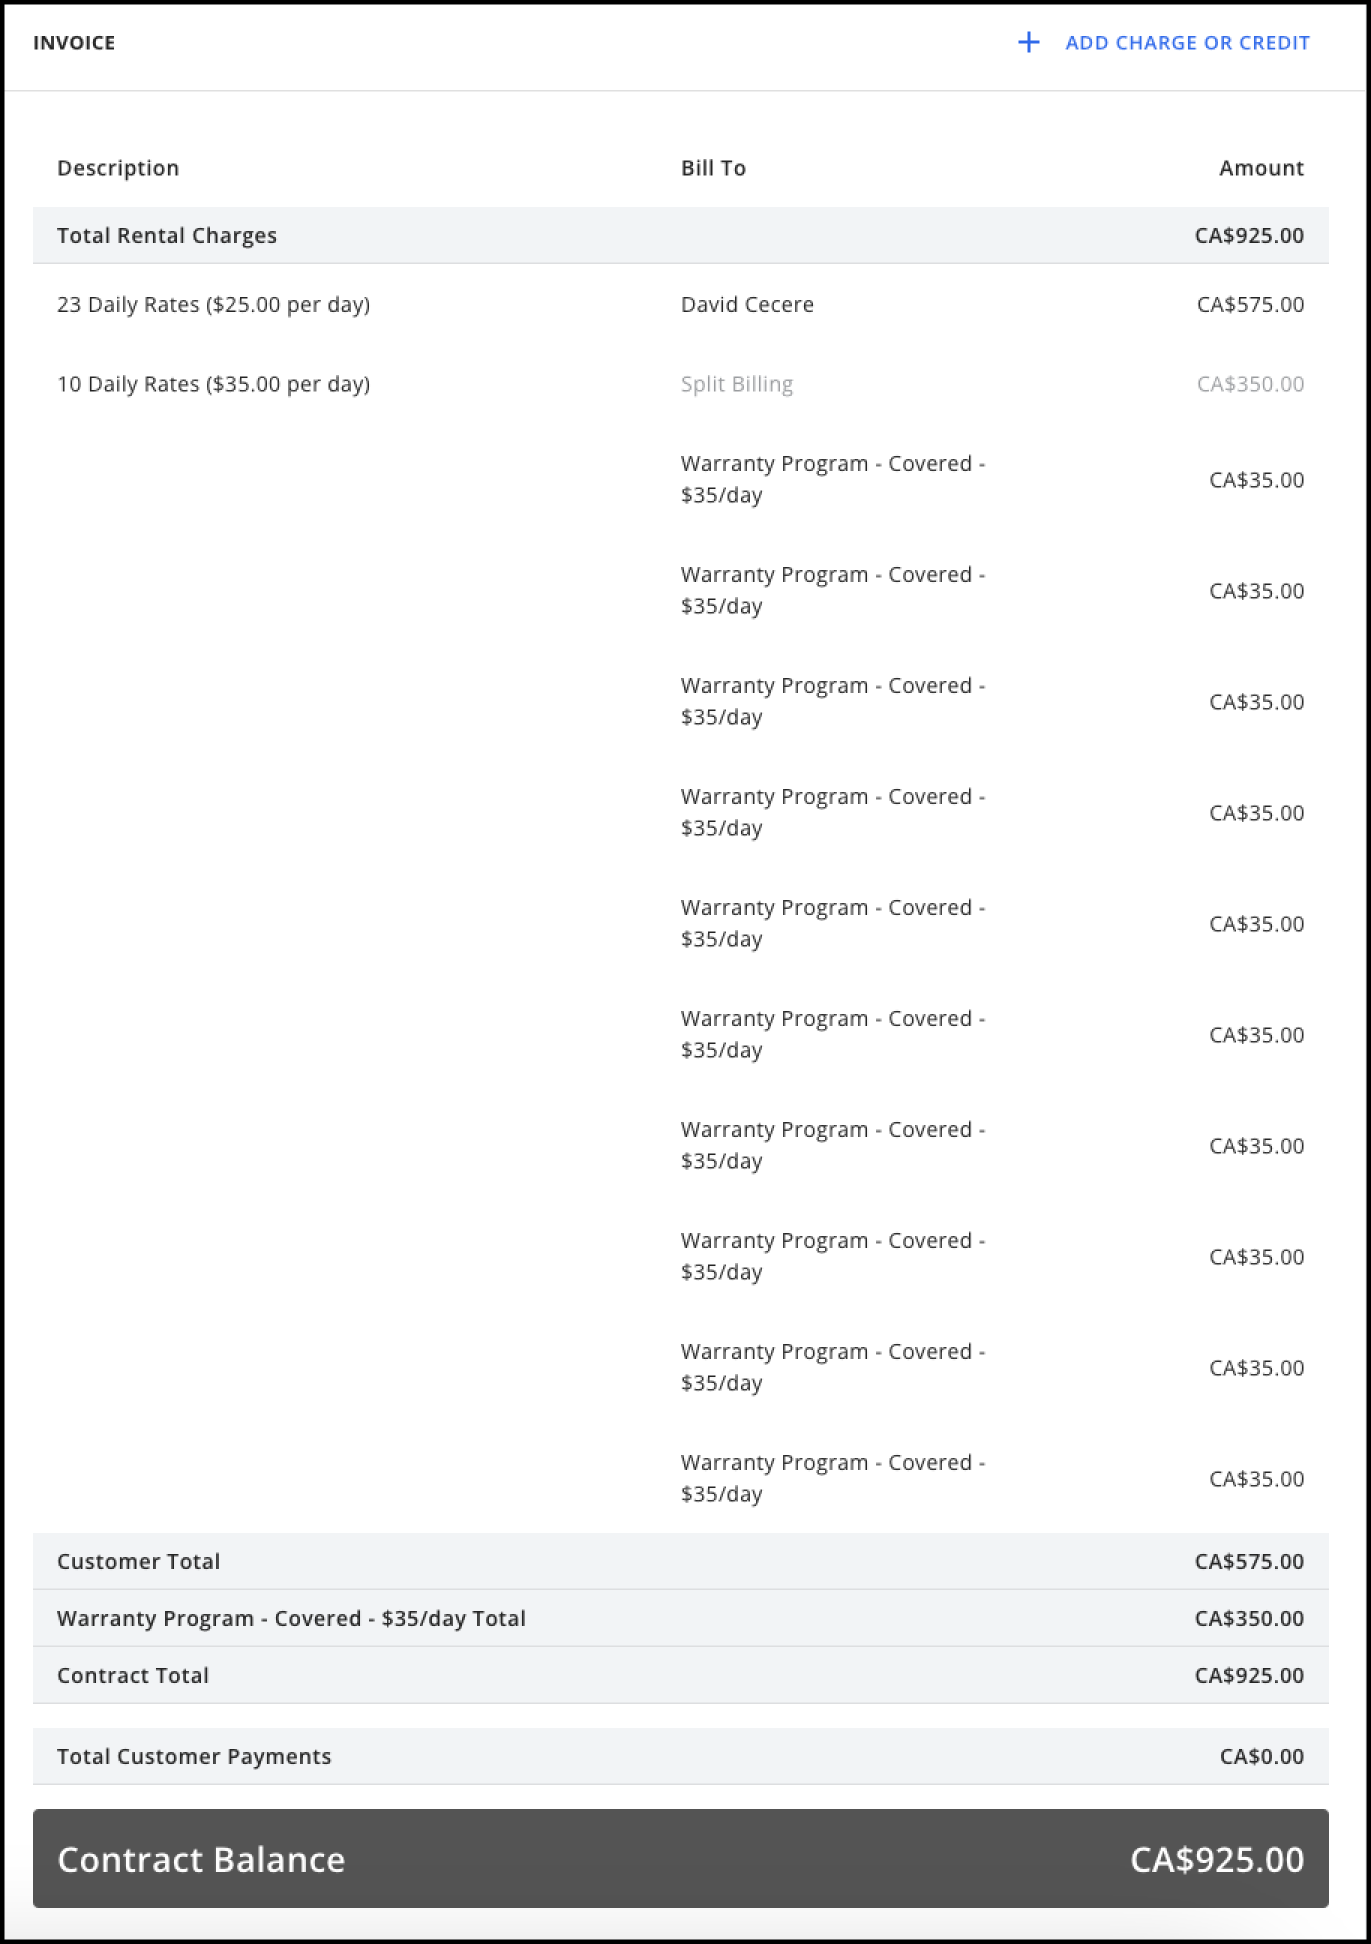Click the Split Billing label

[737, 384]
